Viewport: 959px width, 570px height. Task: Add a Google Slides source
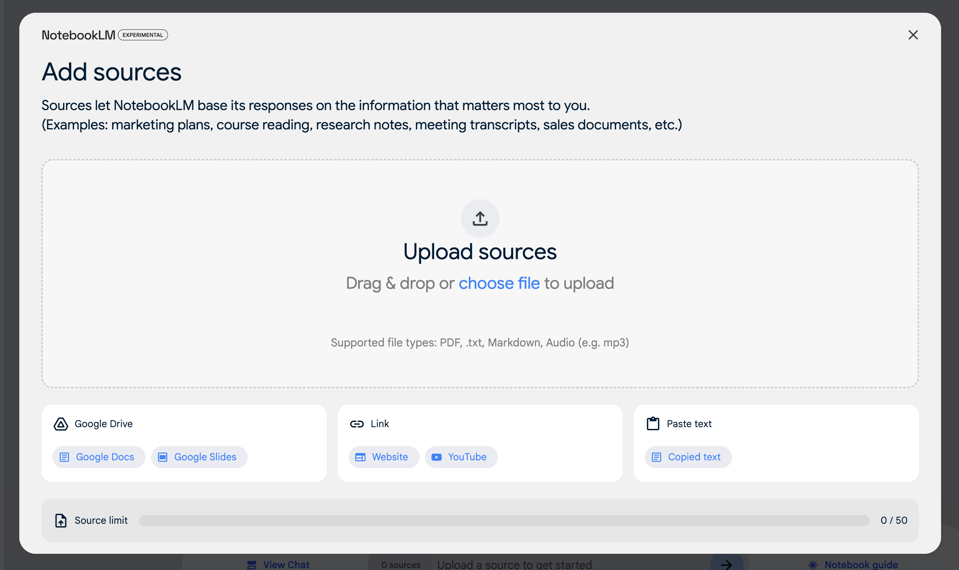coord(199,457)
